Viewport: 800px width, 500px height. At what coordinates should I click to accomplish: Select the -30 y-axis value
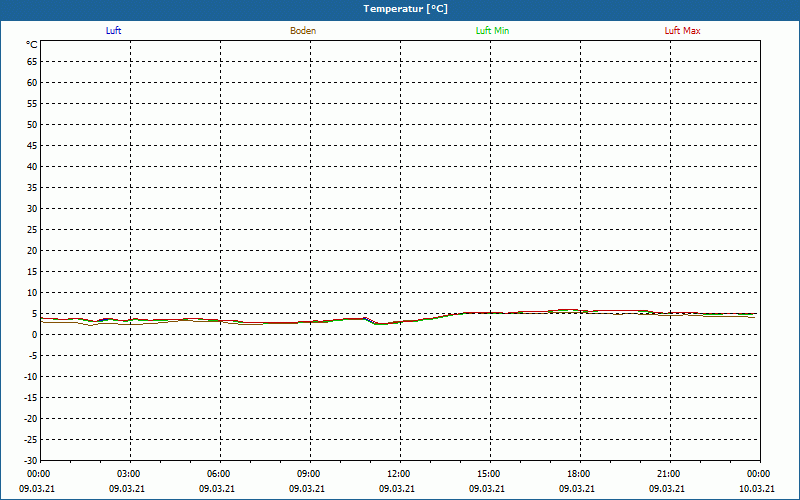pyautogui.click(x=31, y=461)
